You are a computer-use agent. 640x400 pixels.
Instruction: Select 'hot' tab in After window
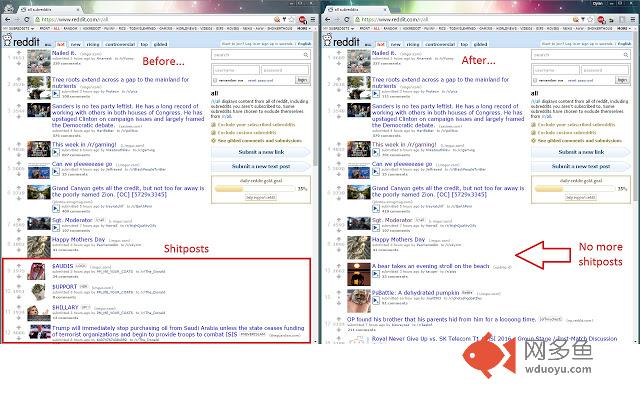[381, 44]
